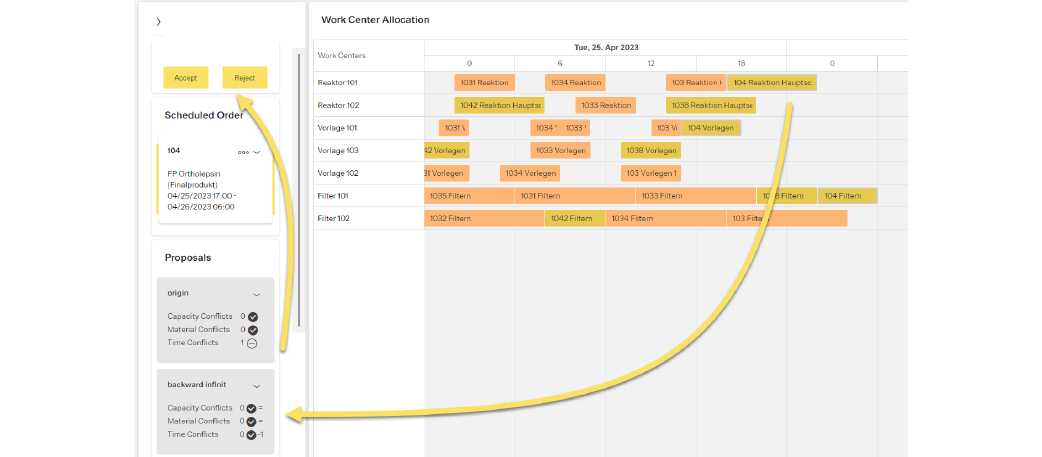Select the 104 Reaktion Hauptsc bar
The image size is (1042, 457).
tap(772, 83)
